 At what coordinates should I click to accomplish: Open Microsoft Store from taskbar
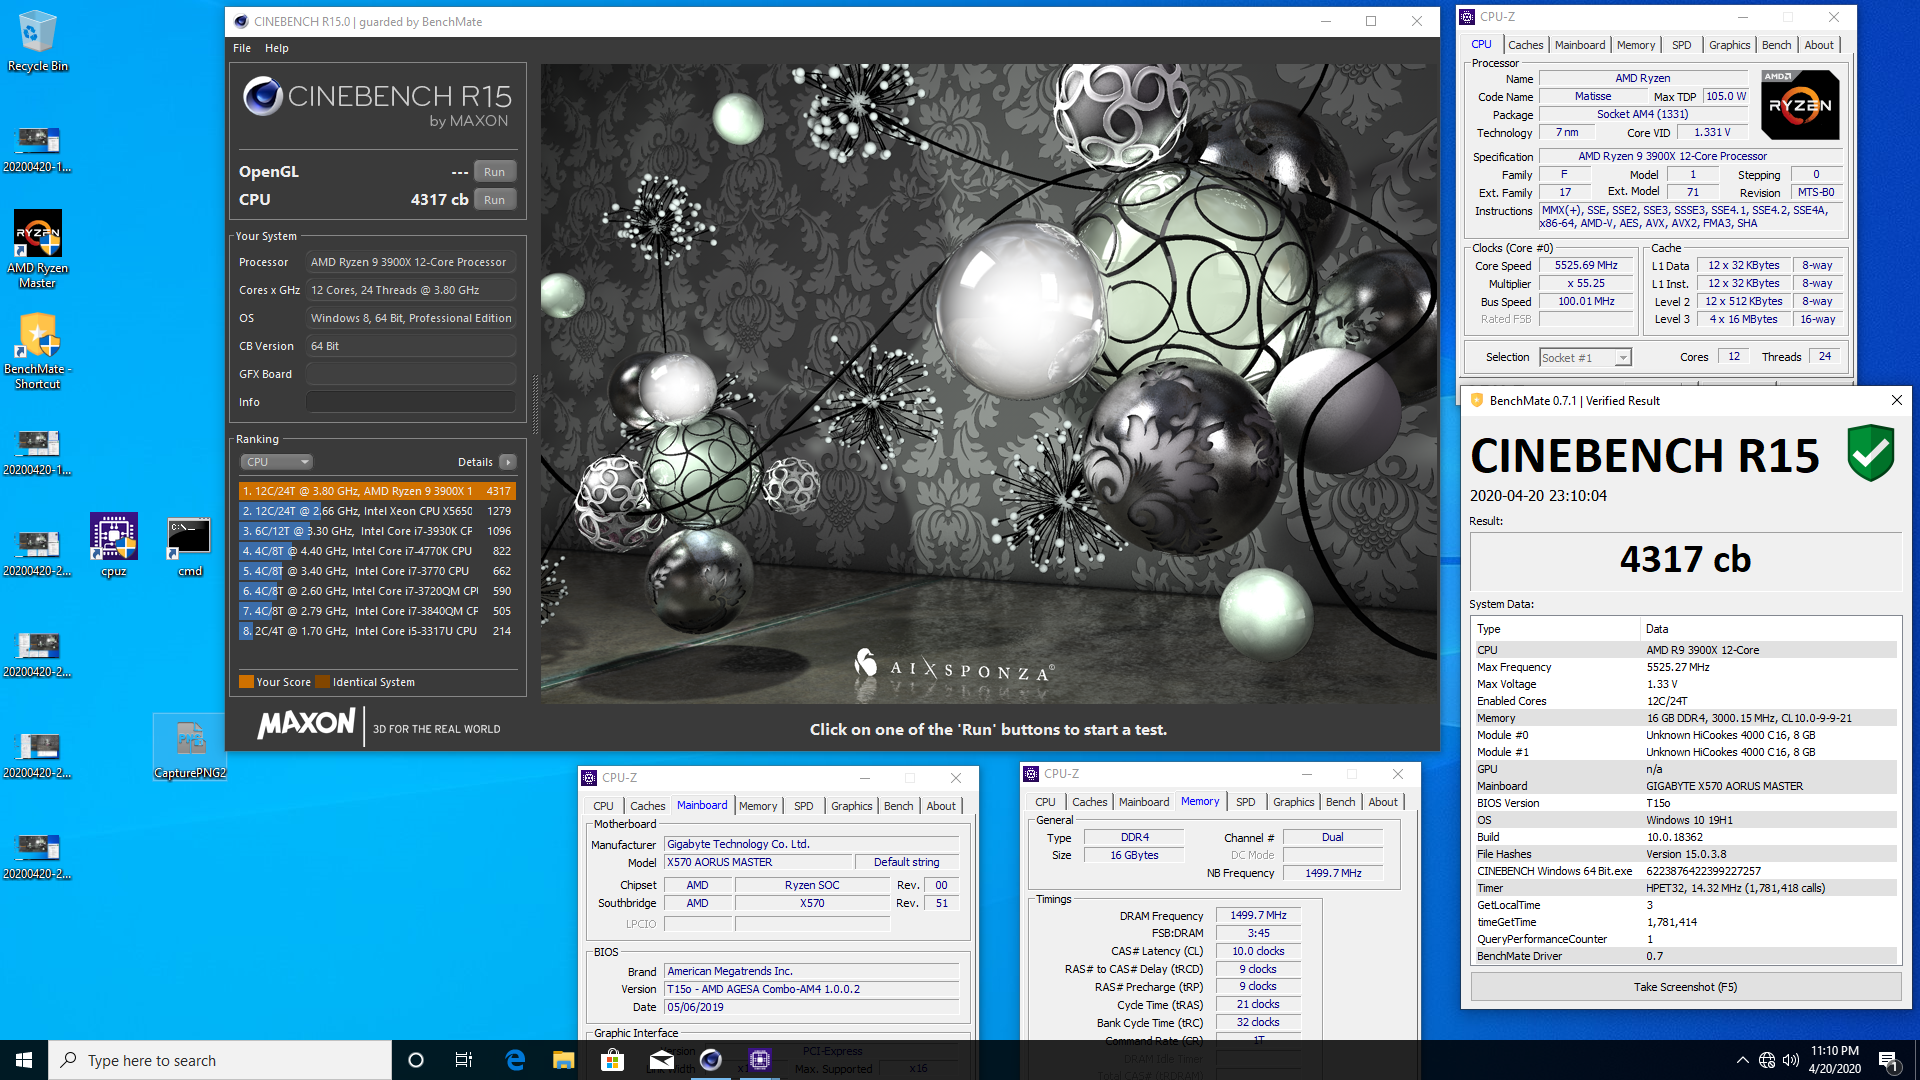click(x=612, y=1060)
